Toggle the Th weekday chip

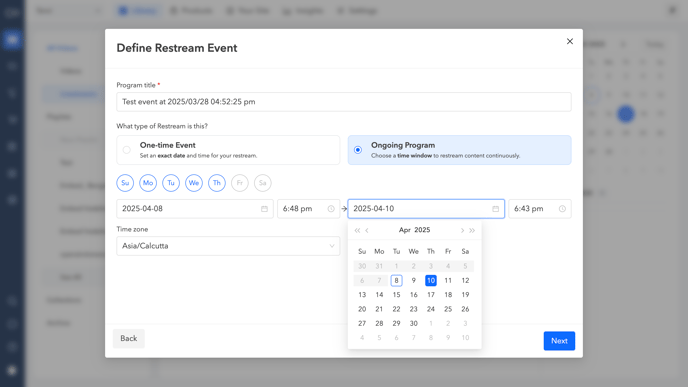(217, 183)
